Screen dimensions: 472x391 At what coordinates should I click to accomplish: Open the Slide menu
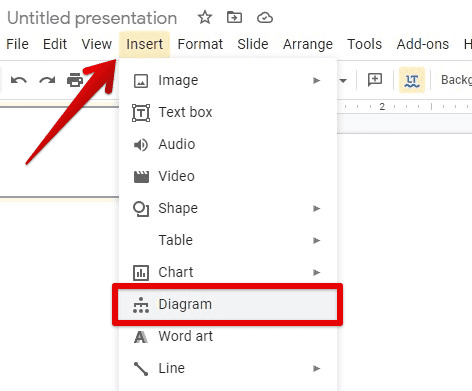click(x=253, y=44)
